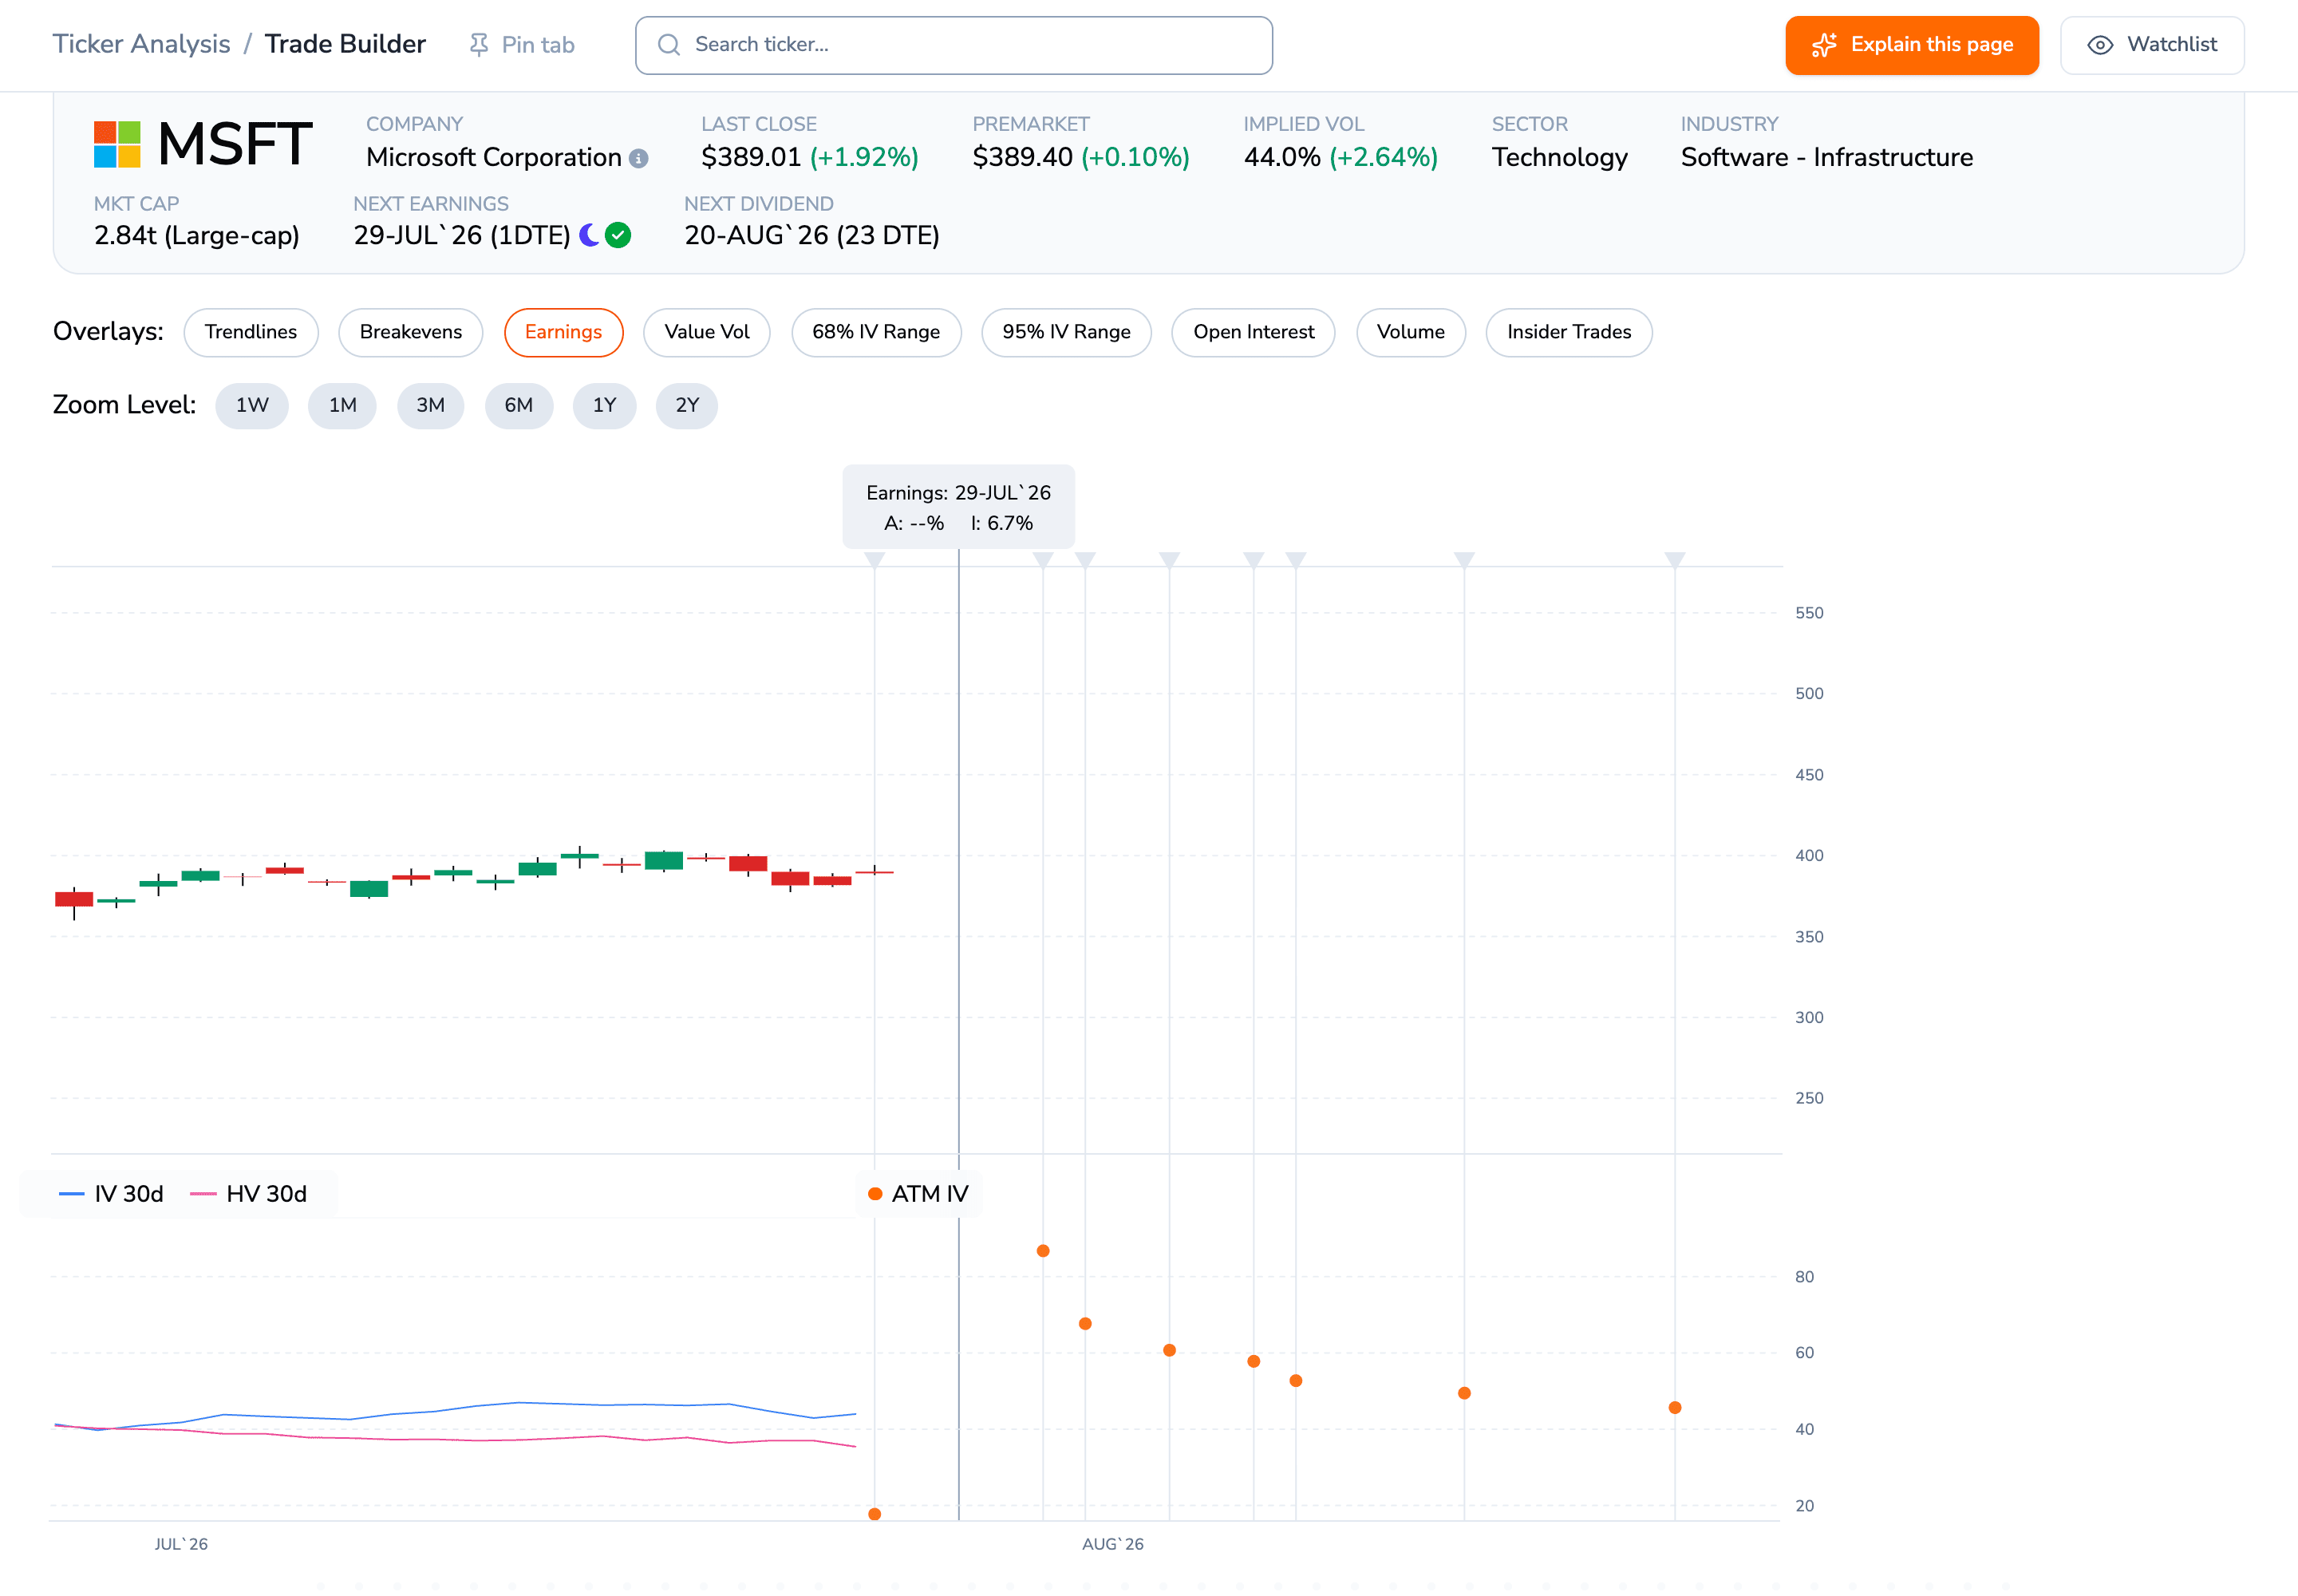Click the Search ticker input field
This screenshot has height=1596, width=2298.
coord(954,45)
